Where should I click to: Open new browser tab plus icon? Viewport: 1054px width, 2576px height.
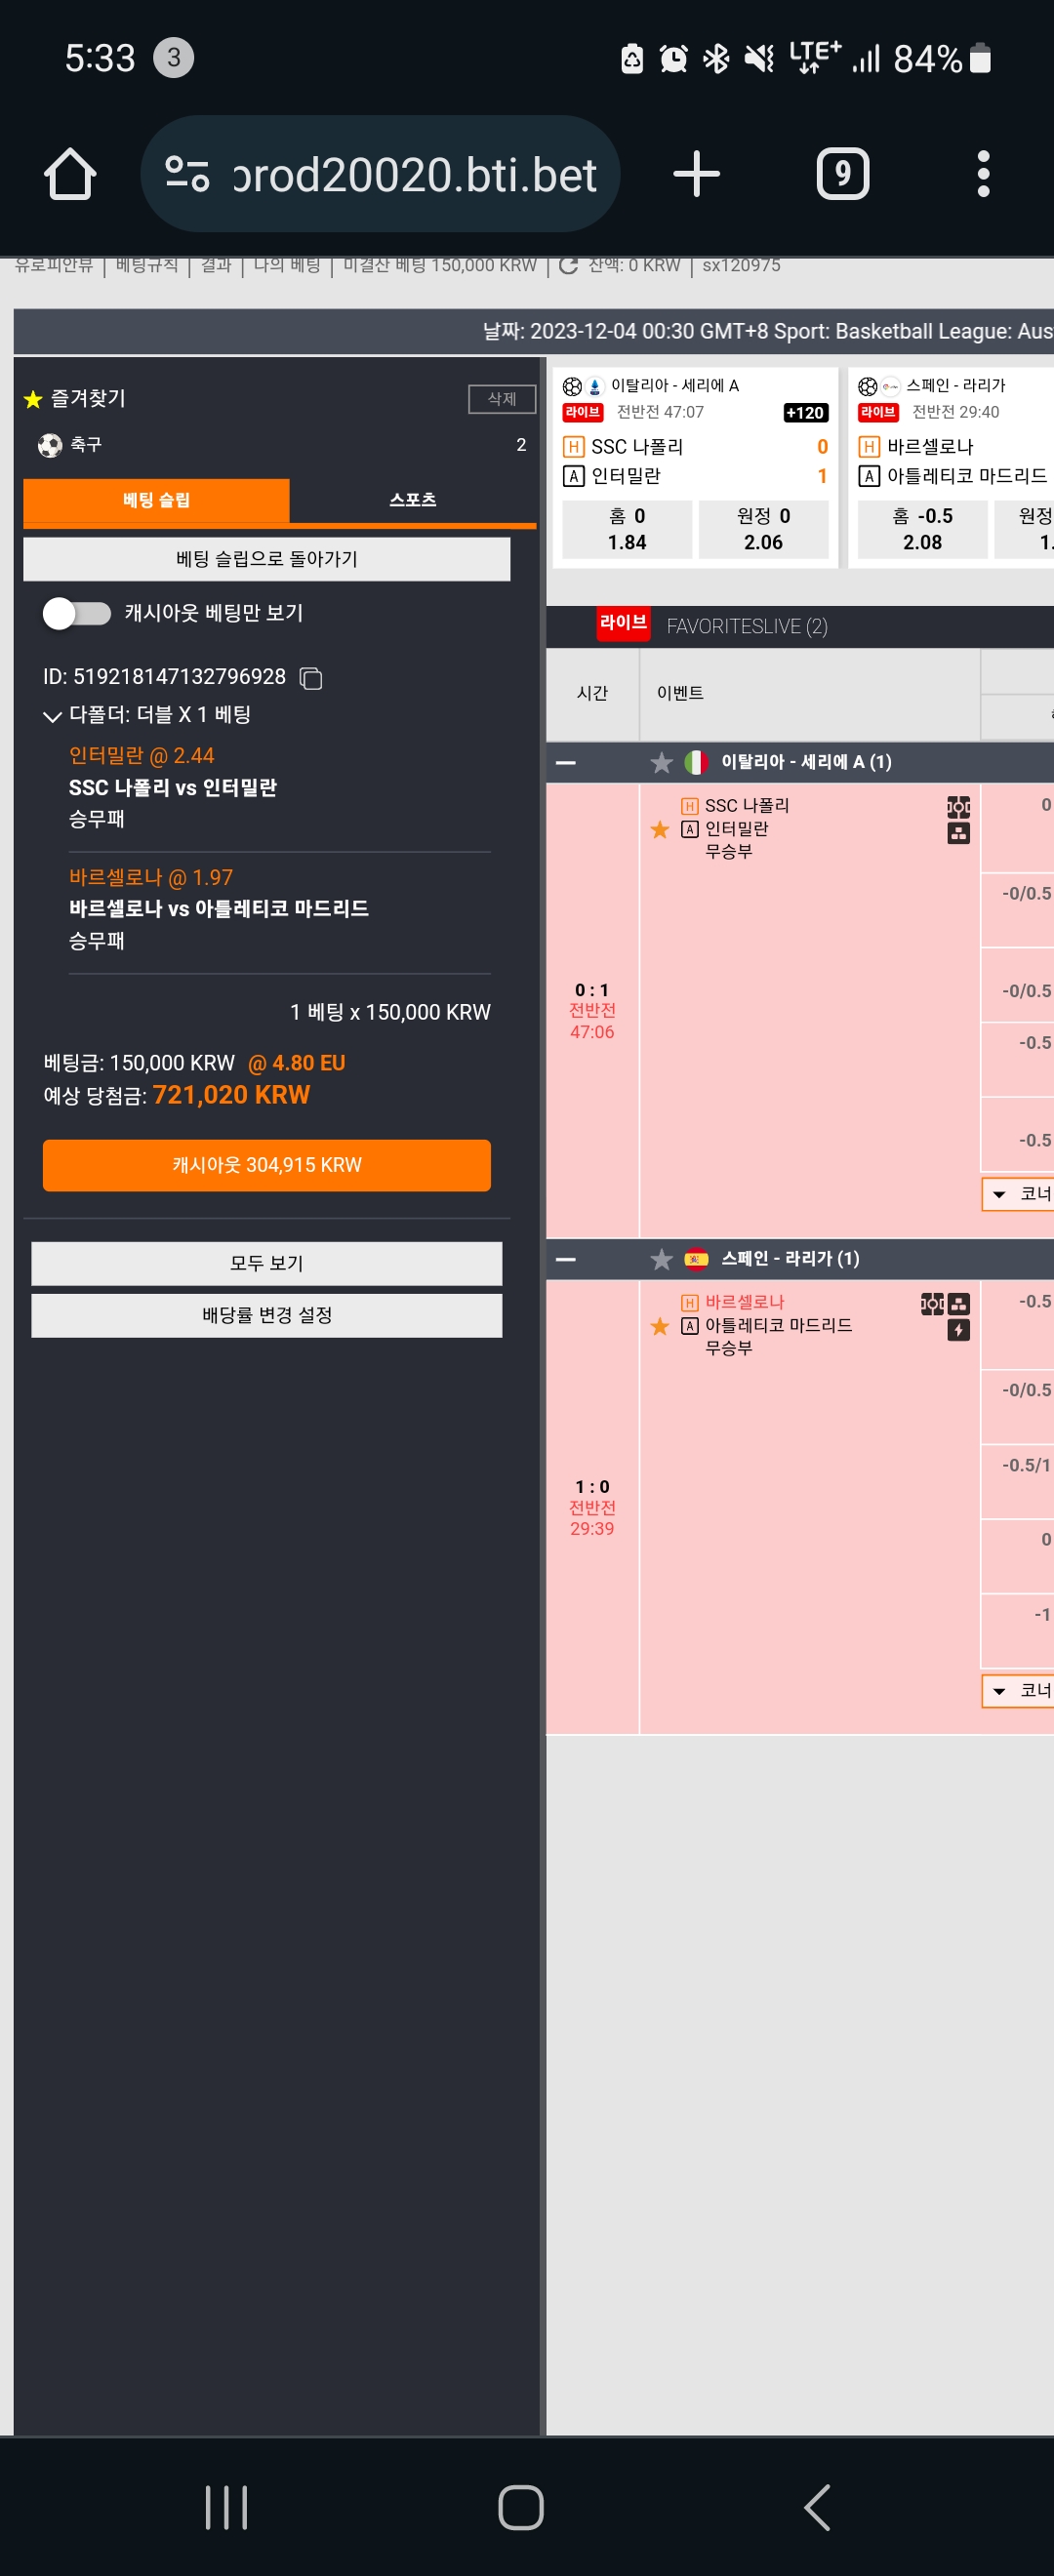696,174
